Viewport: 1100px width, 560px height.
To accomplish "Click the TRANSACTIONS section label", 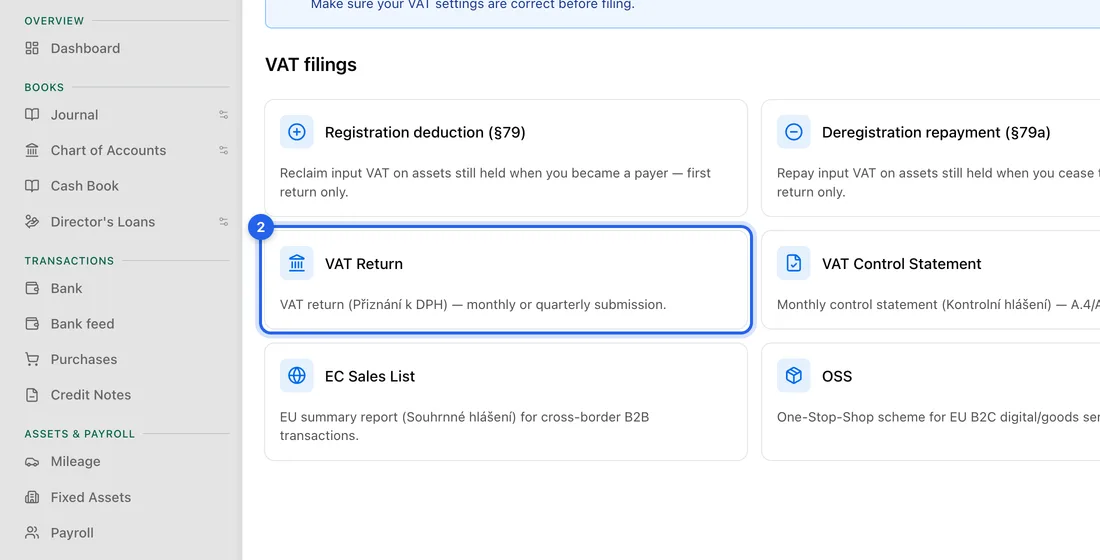I will [69, 261].
